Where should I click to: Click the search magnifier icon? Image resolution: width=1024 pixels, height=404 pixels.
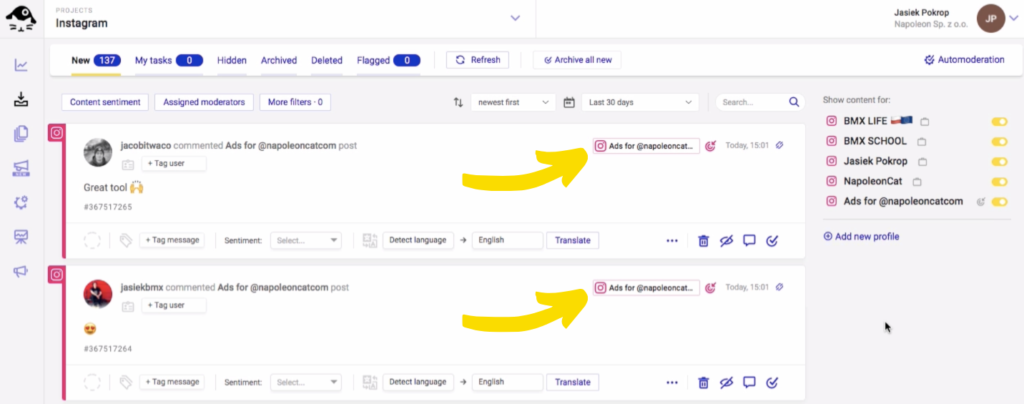click(794, 102)
